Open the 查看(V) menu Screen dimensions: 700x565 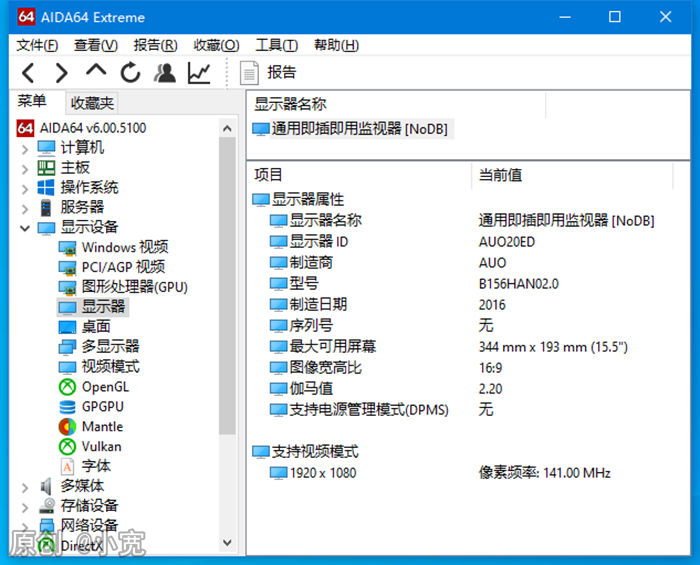coord(96,45)
